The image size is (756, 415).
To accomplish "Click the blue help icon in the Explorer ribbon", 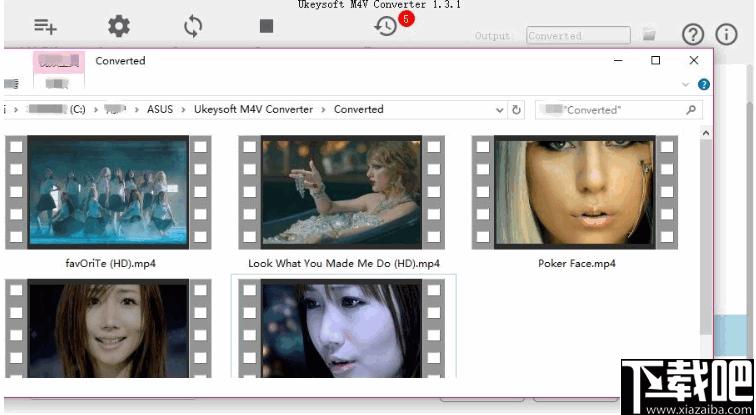I will (x=703, y=85).
